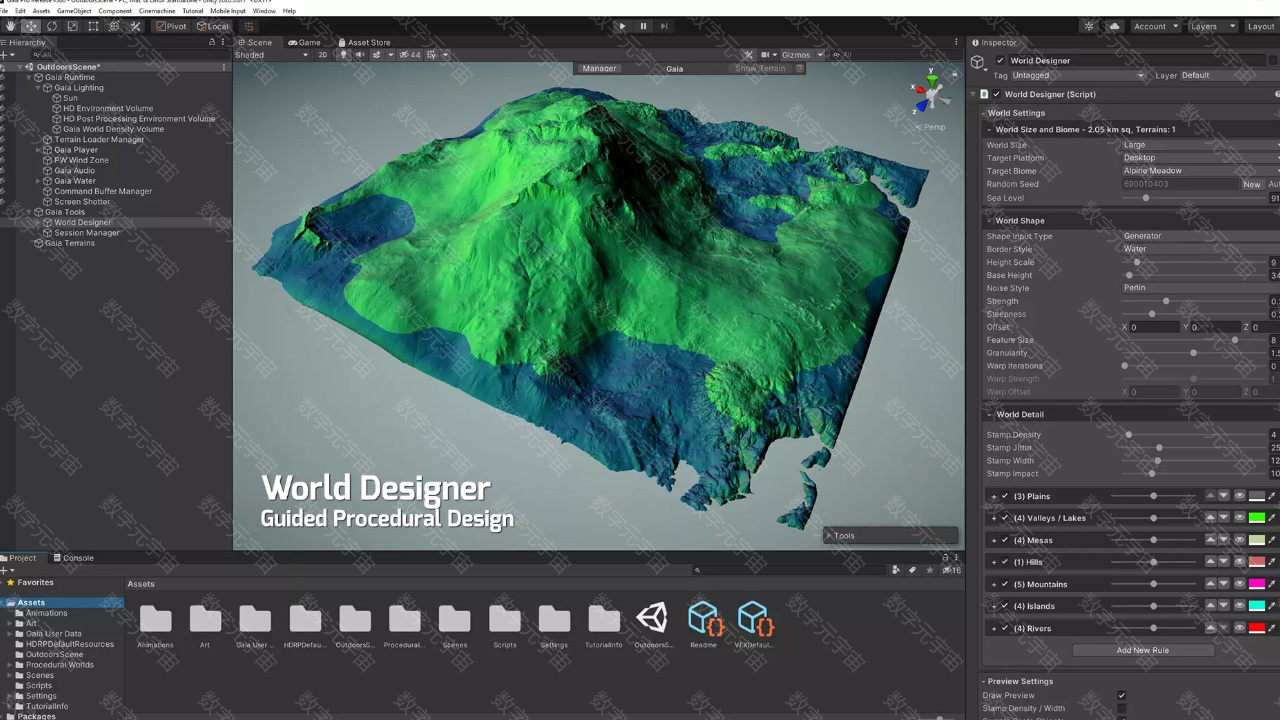Enable Stamp Density / Width checkbox

(x=1122, y=708)
